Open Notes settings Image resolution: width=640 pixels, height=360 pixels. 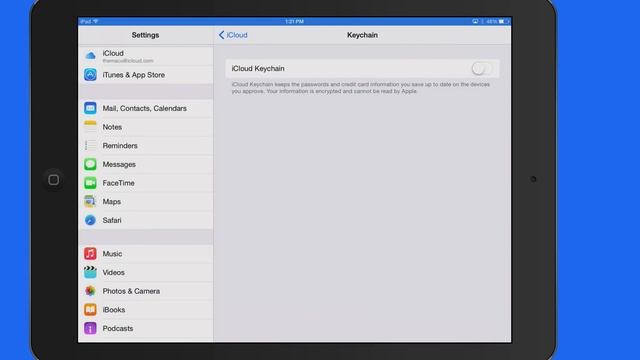click(x=145, y=127)
